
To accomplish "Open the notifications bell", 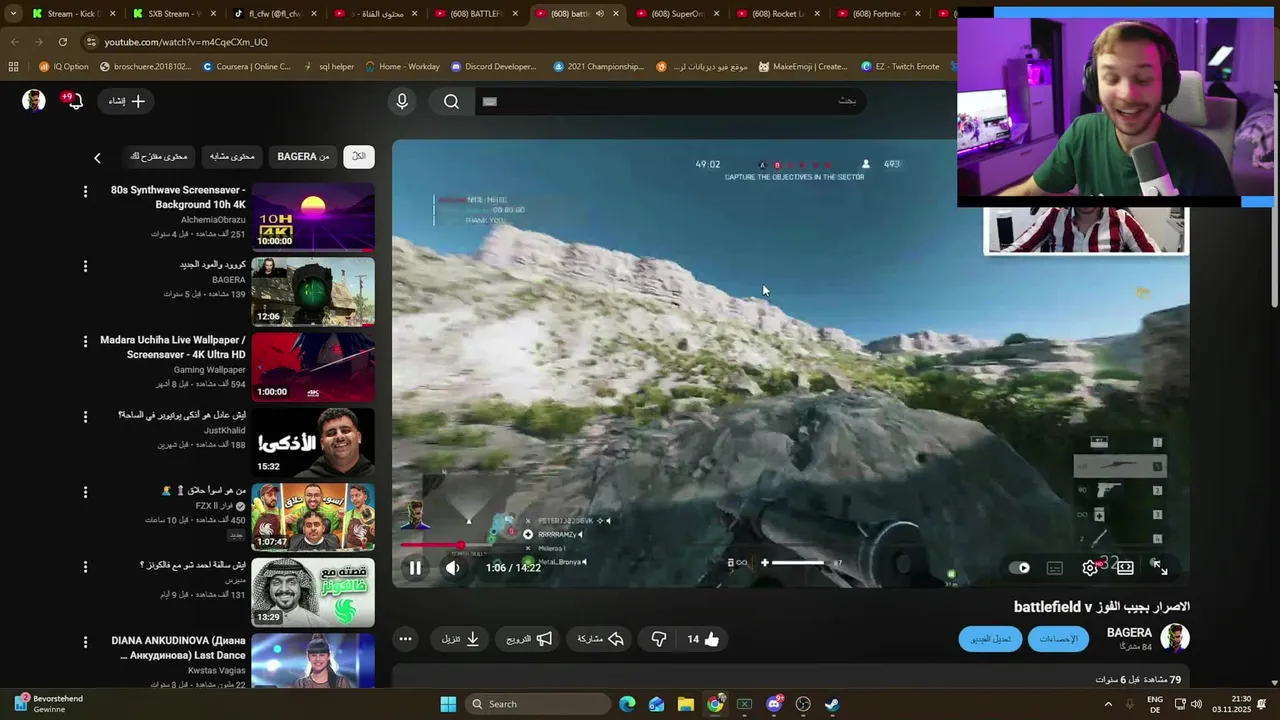I will click(74, 101).
